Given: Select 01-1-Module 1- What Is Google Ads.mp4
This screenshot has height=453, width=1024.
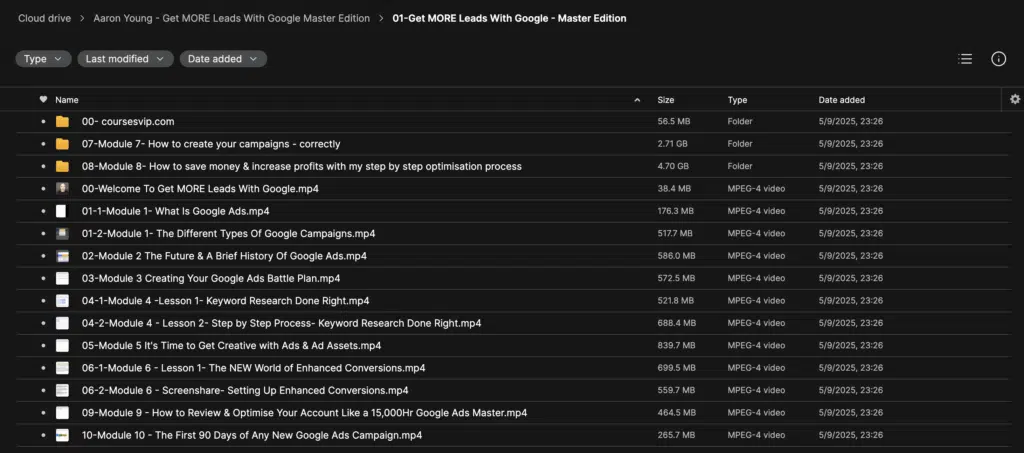Looking at the screenshot, I should (x=176, y=211).
